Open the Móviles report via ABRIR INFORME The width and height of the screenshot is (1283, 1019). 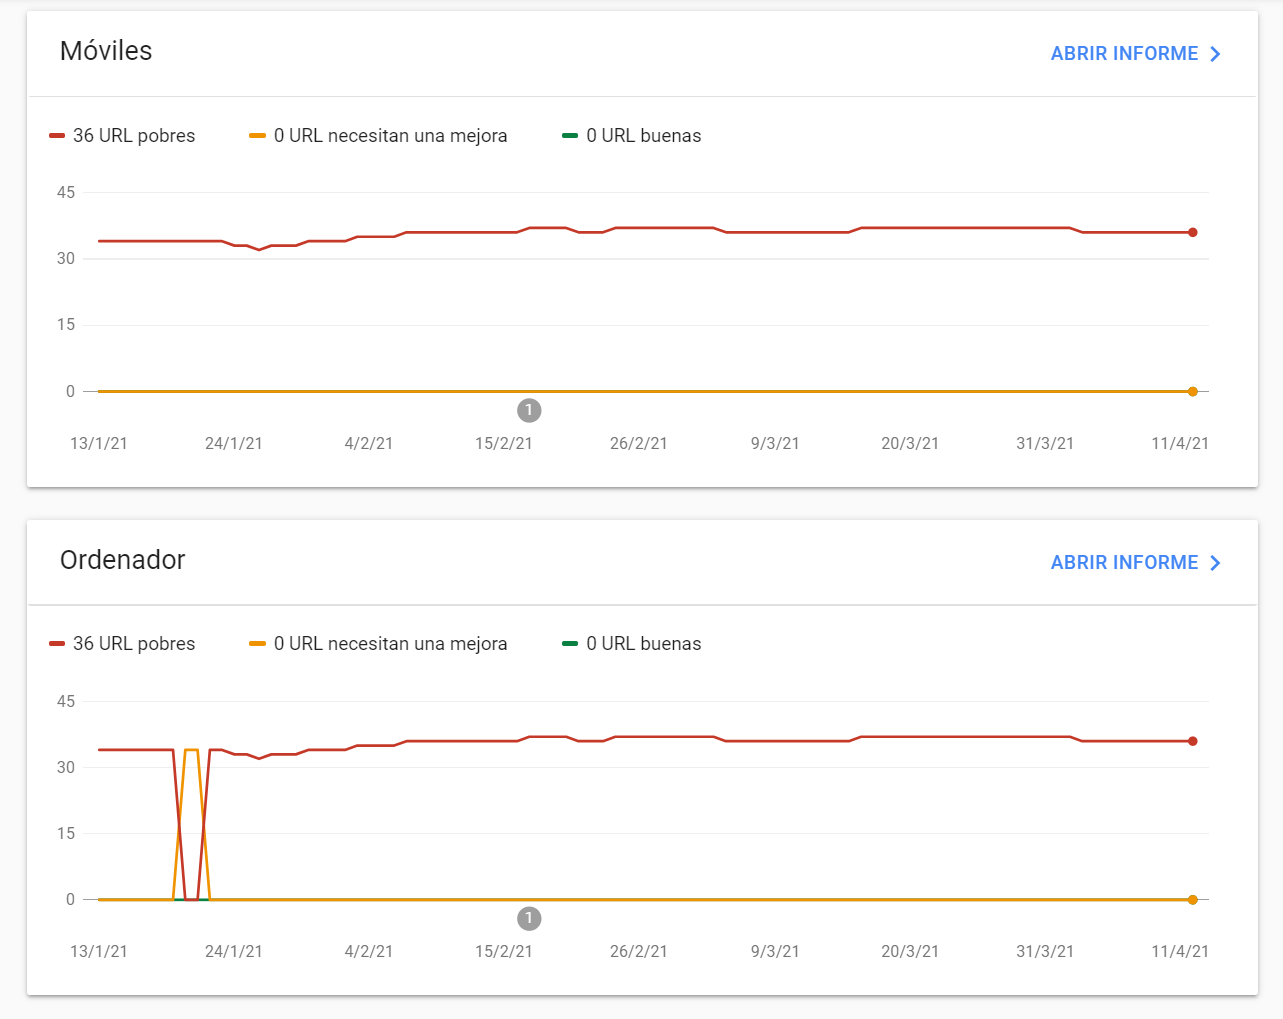1136,54
